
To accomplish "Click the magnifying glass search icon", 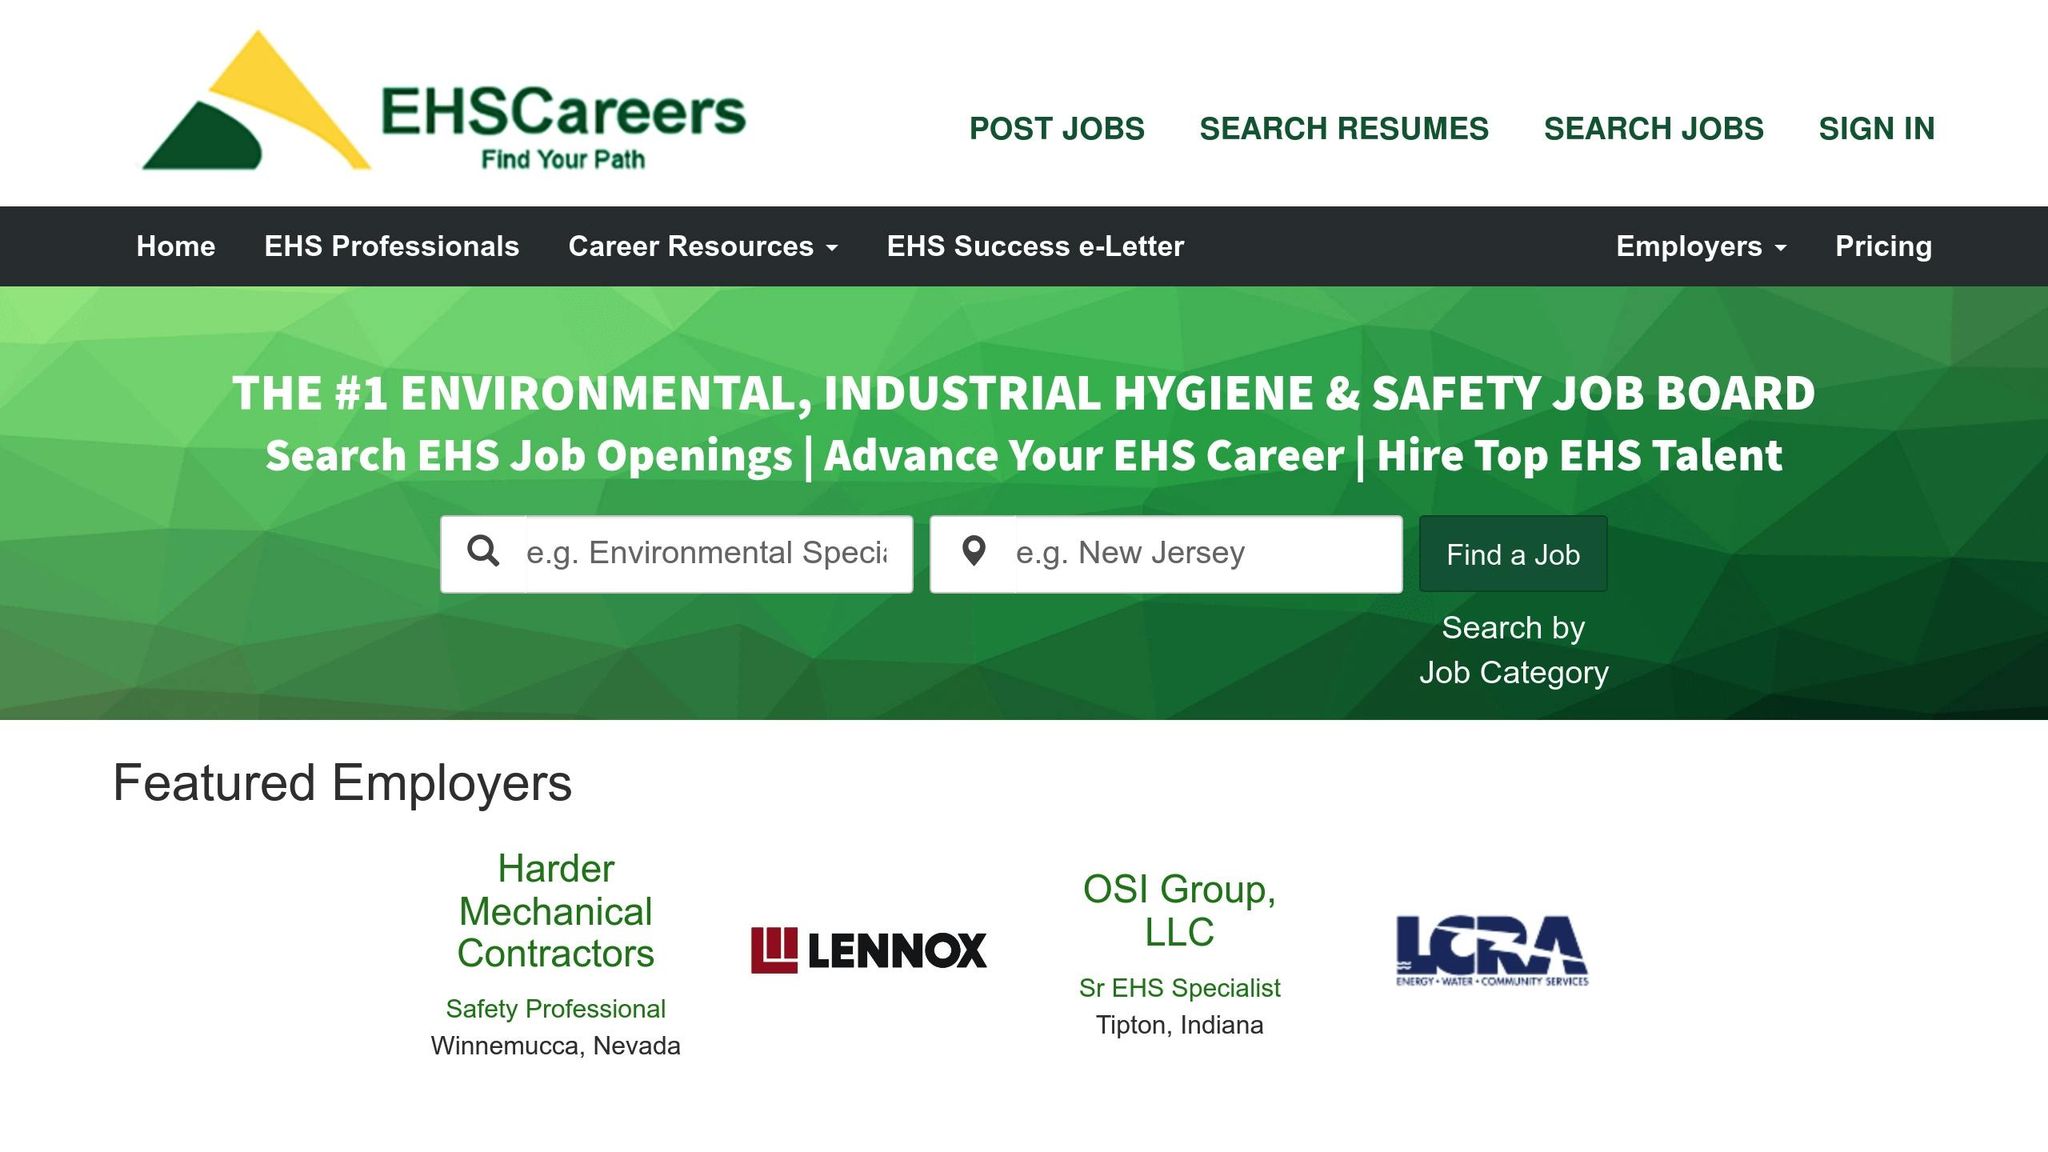I will coord(484,552).
